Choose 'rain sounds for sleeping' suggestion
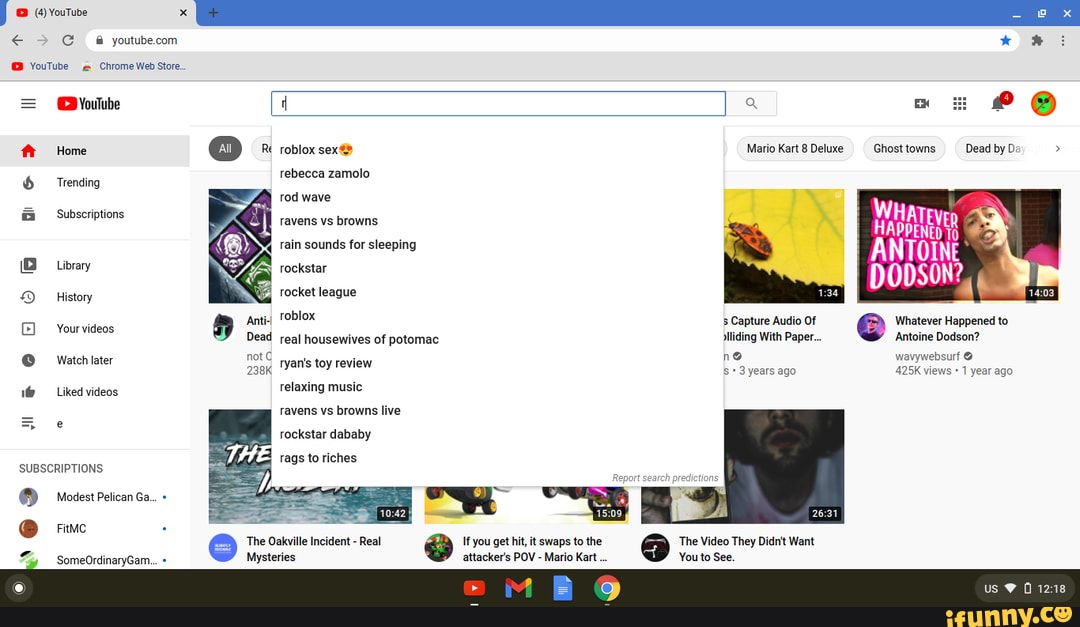Viewport: 1080px width, 627px height. [x=348, y=245]
